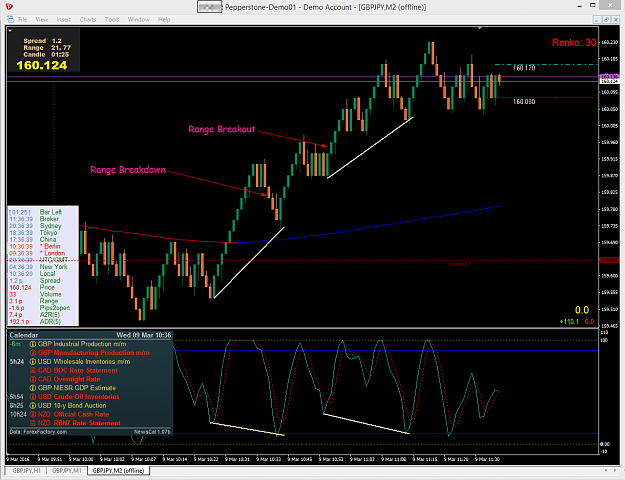Click NZD RBNZ Rate Statement event
Image resolution: width=625 pixels, height=480 pixels.
(x=79, y=423)
